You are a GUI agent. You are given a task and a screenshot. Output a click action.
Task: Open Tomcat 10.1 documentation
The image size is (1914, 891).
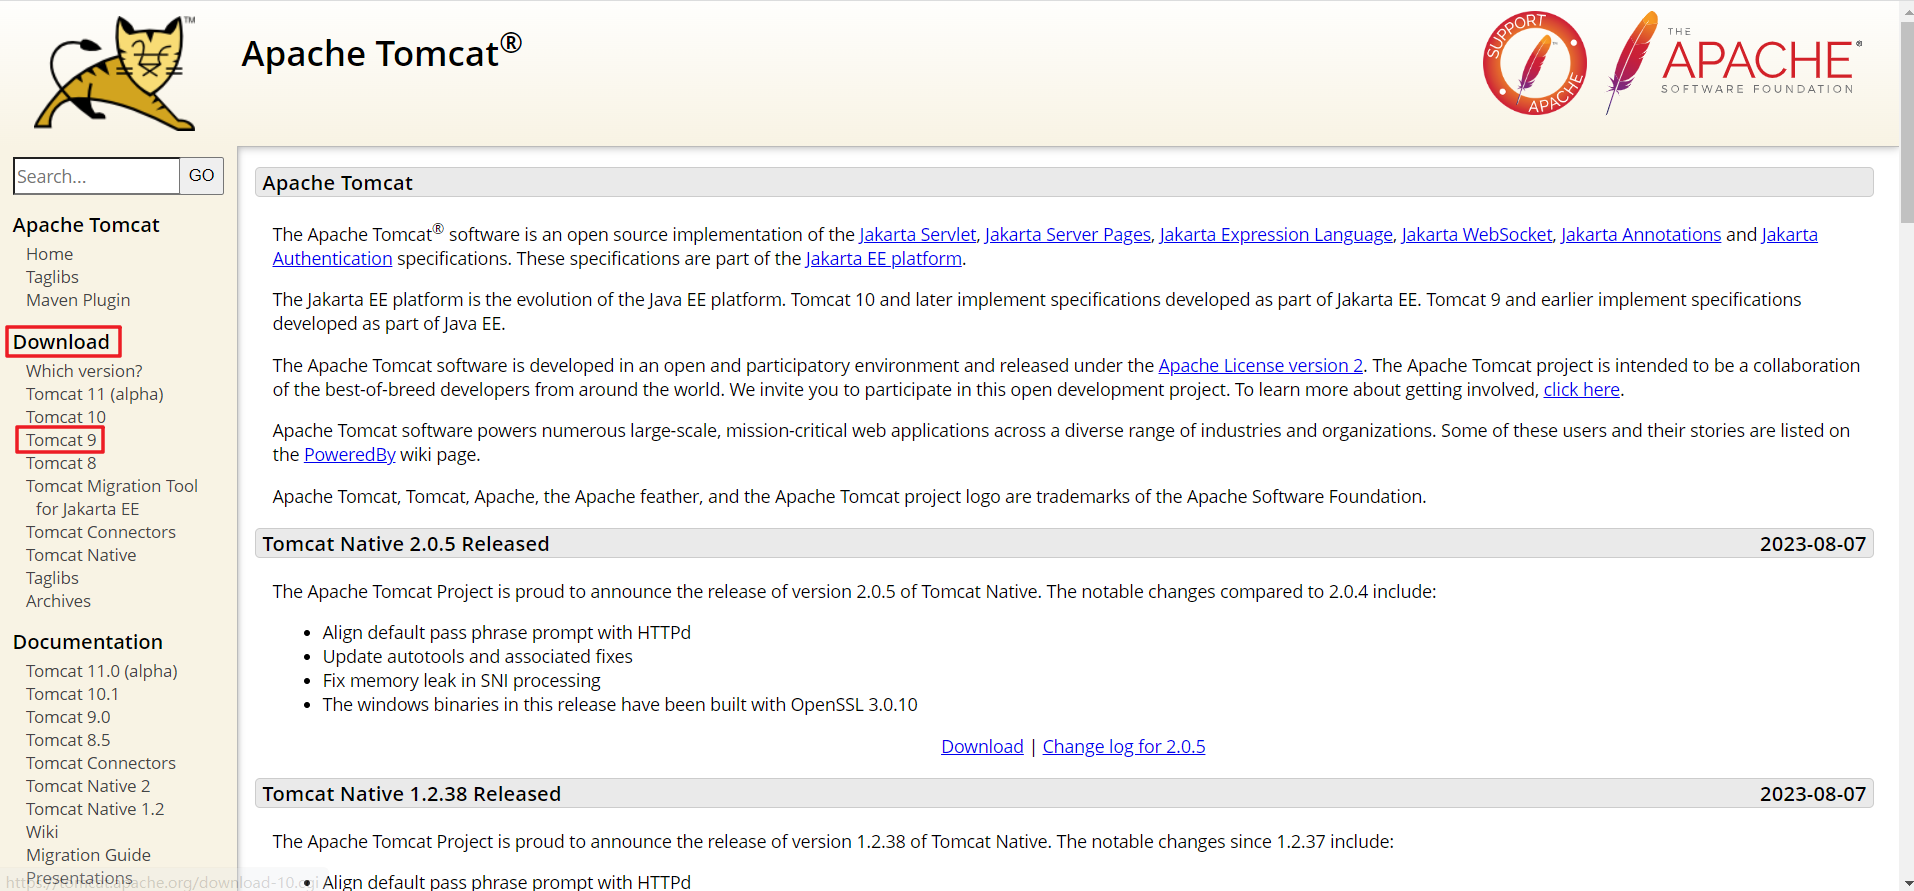click(72, 694)
